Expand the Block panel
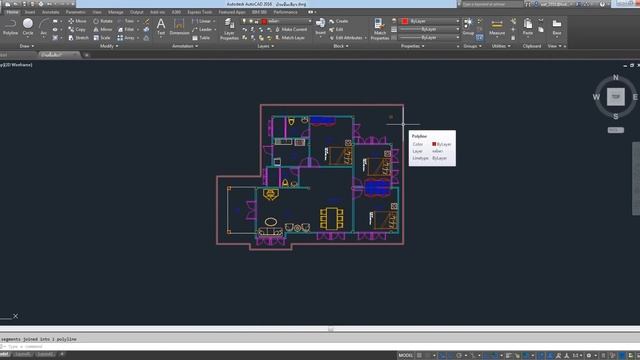 341,46
